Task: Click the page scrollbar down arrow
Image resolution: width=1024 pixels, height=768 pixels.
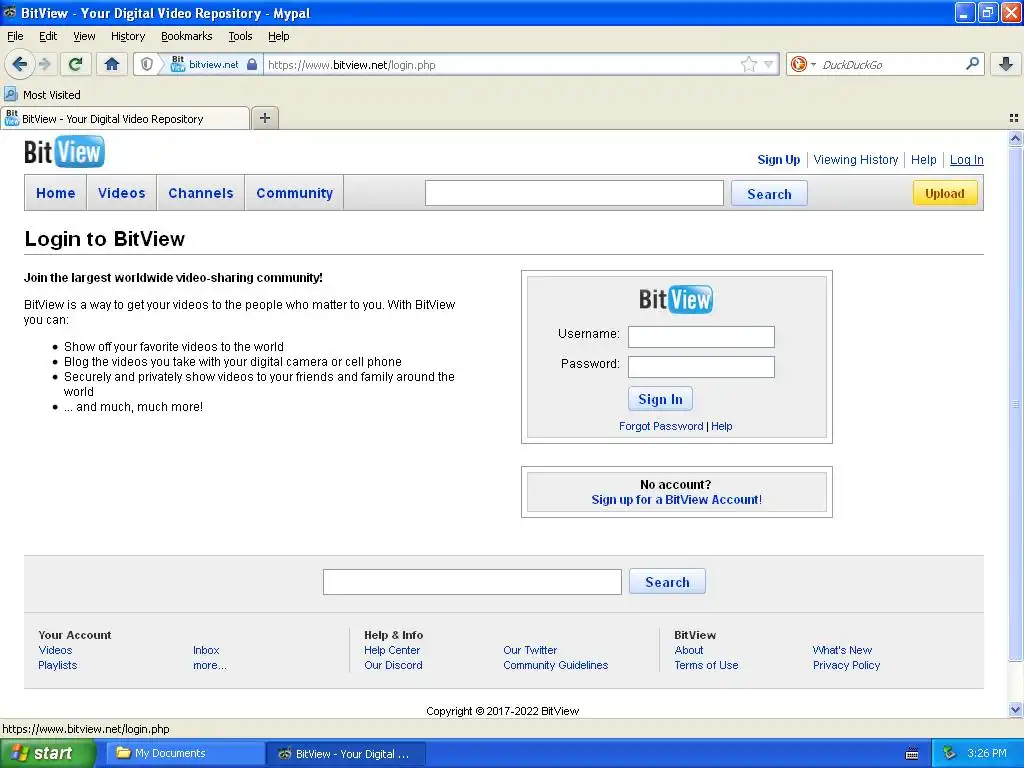Action: point(1015,710)
